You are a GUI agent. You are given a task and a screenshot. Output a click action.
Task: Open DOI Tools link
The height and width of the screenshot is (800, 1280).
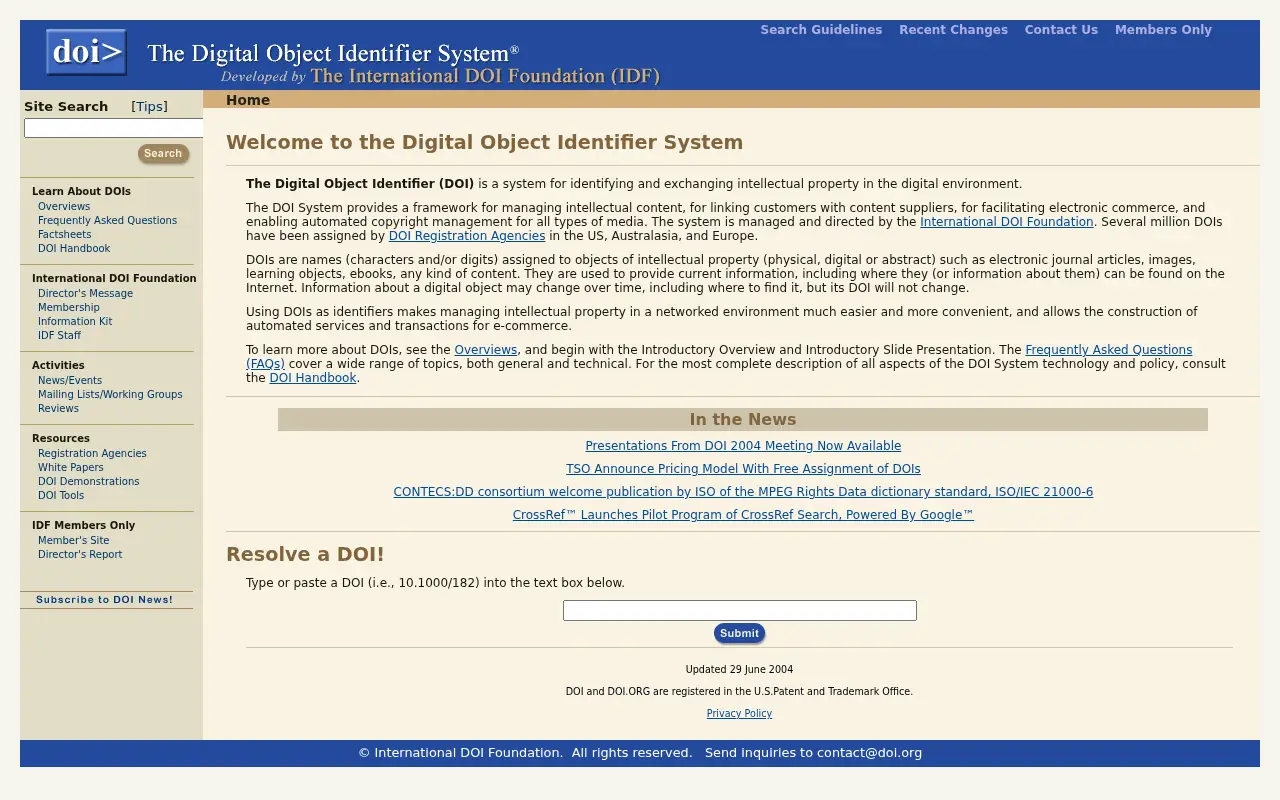tap(61, 496)
